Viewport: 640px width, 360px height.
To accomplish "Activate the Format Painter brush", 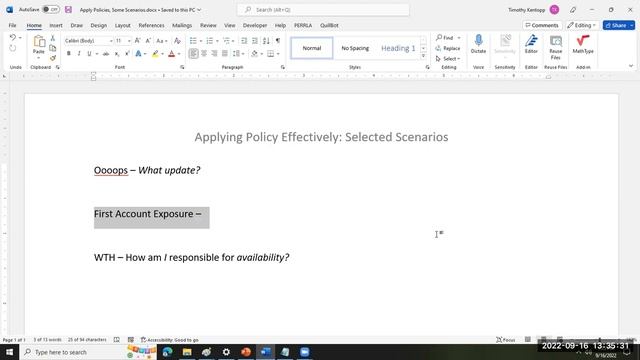I will [53, 58].
